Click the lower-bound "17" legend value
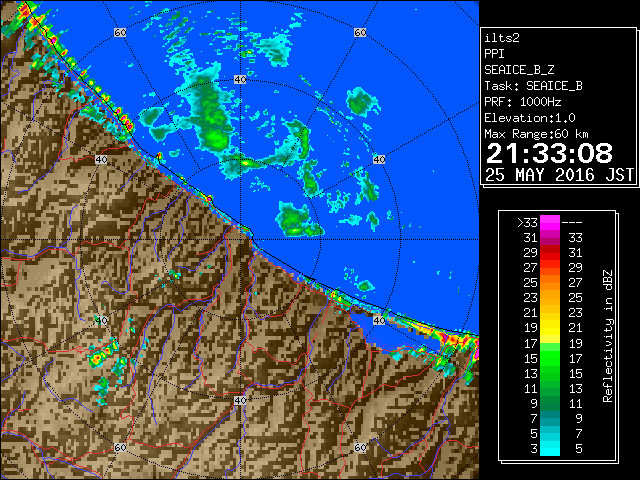 click(531, 344)
